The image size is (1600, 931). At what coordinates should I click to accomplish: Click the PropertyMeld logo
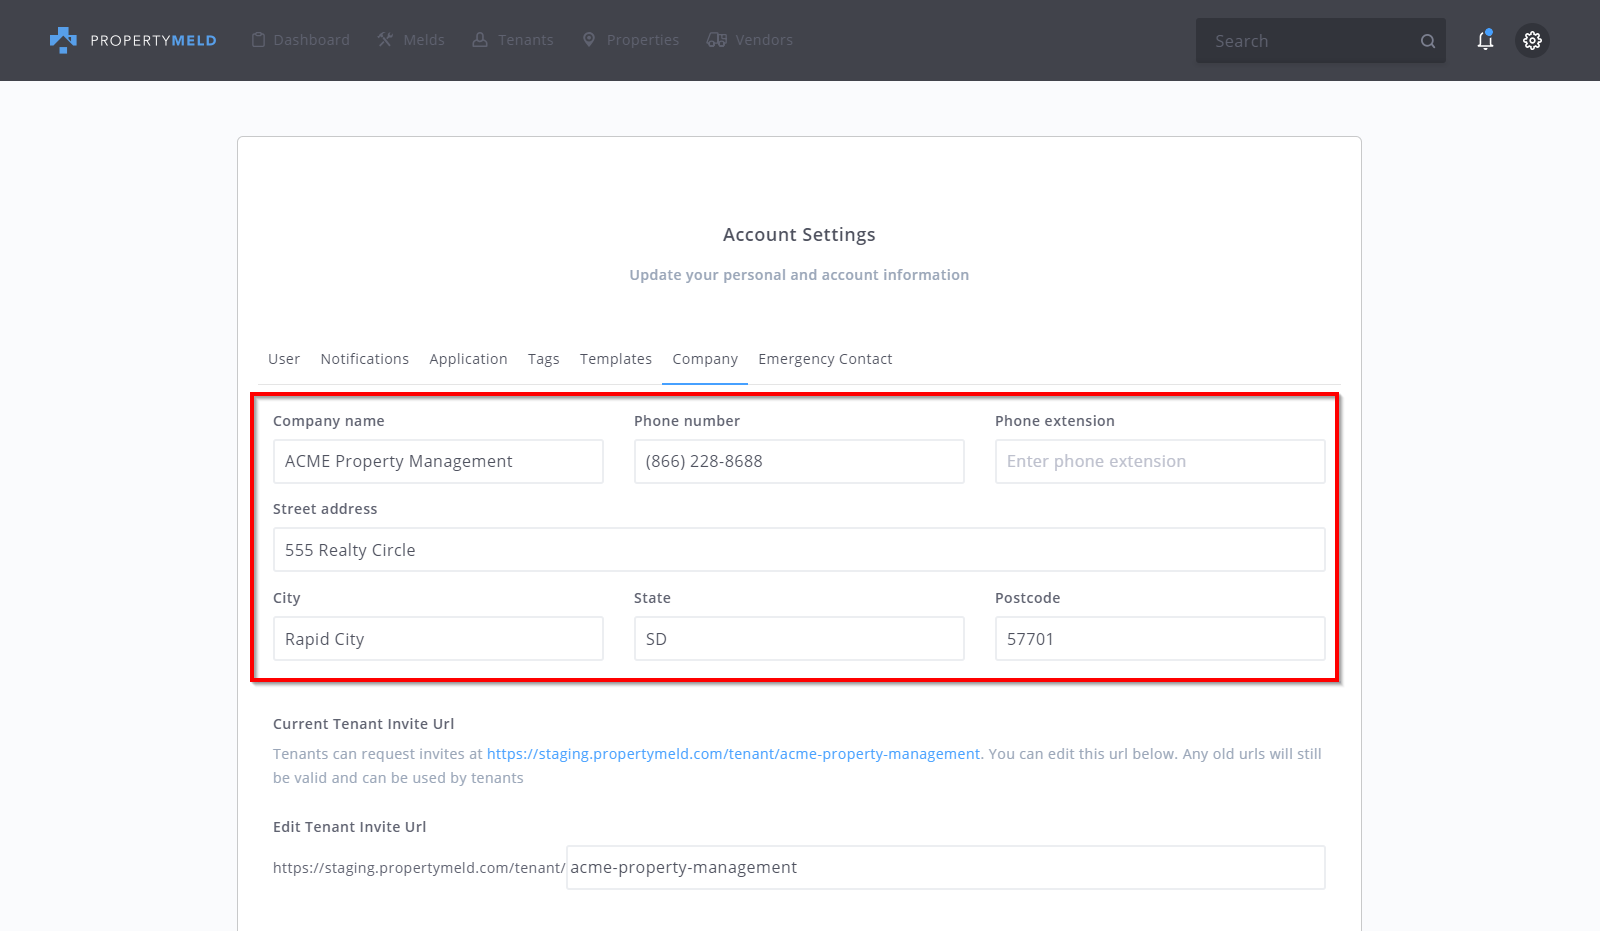point(133,40)
